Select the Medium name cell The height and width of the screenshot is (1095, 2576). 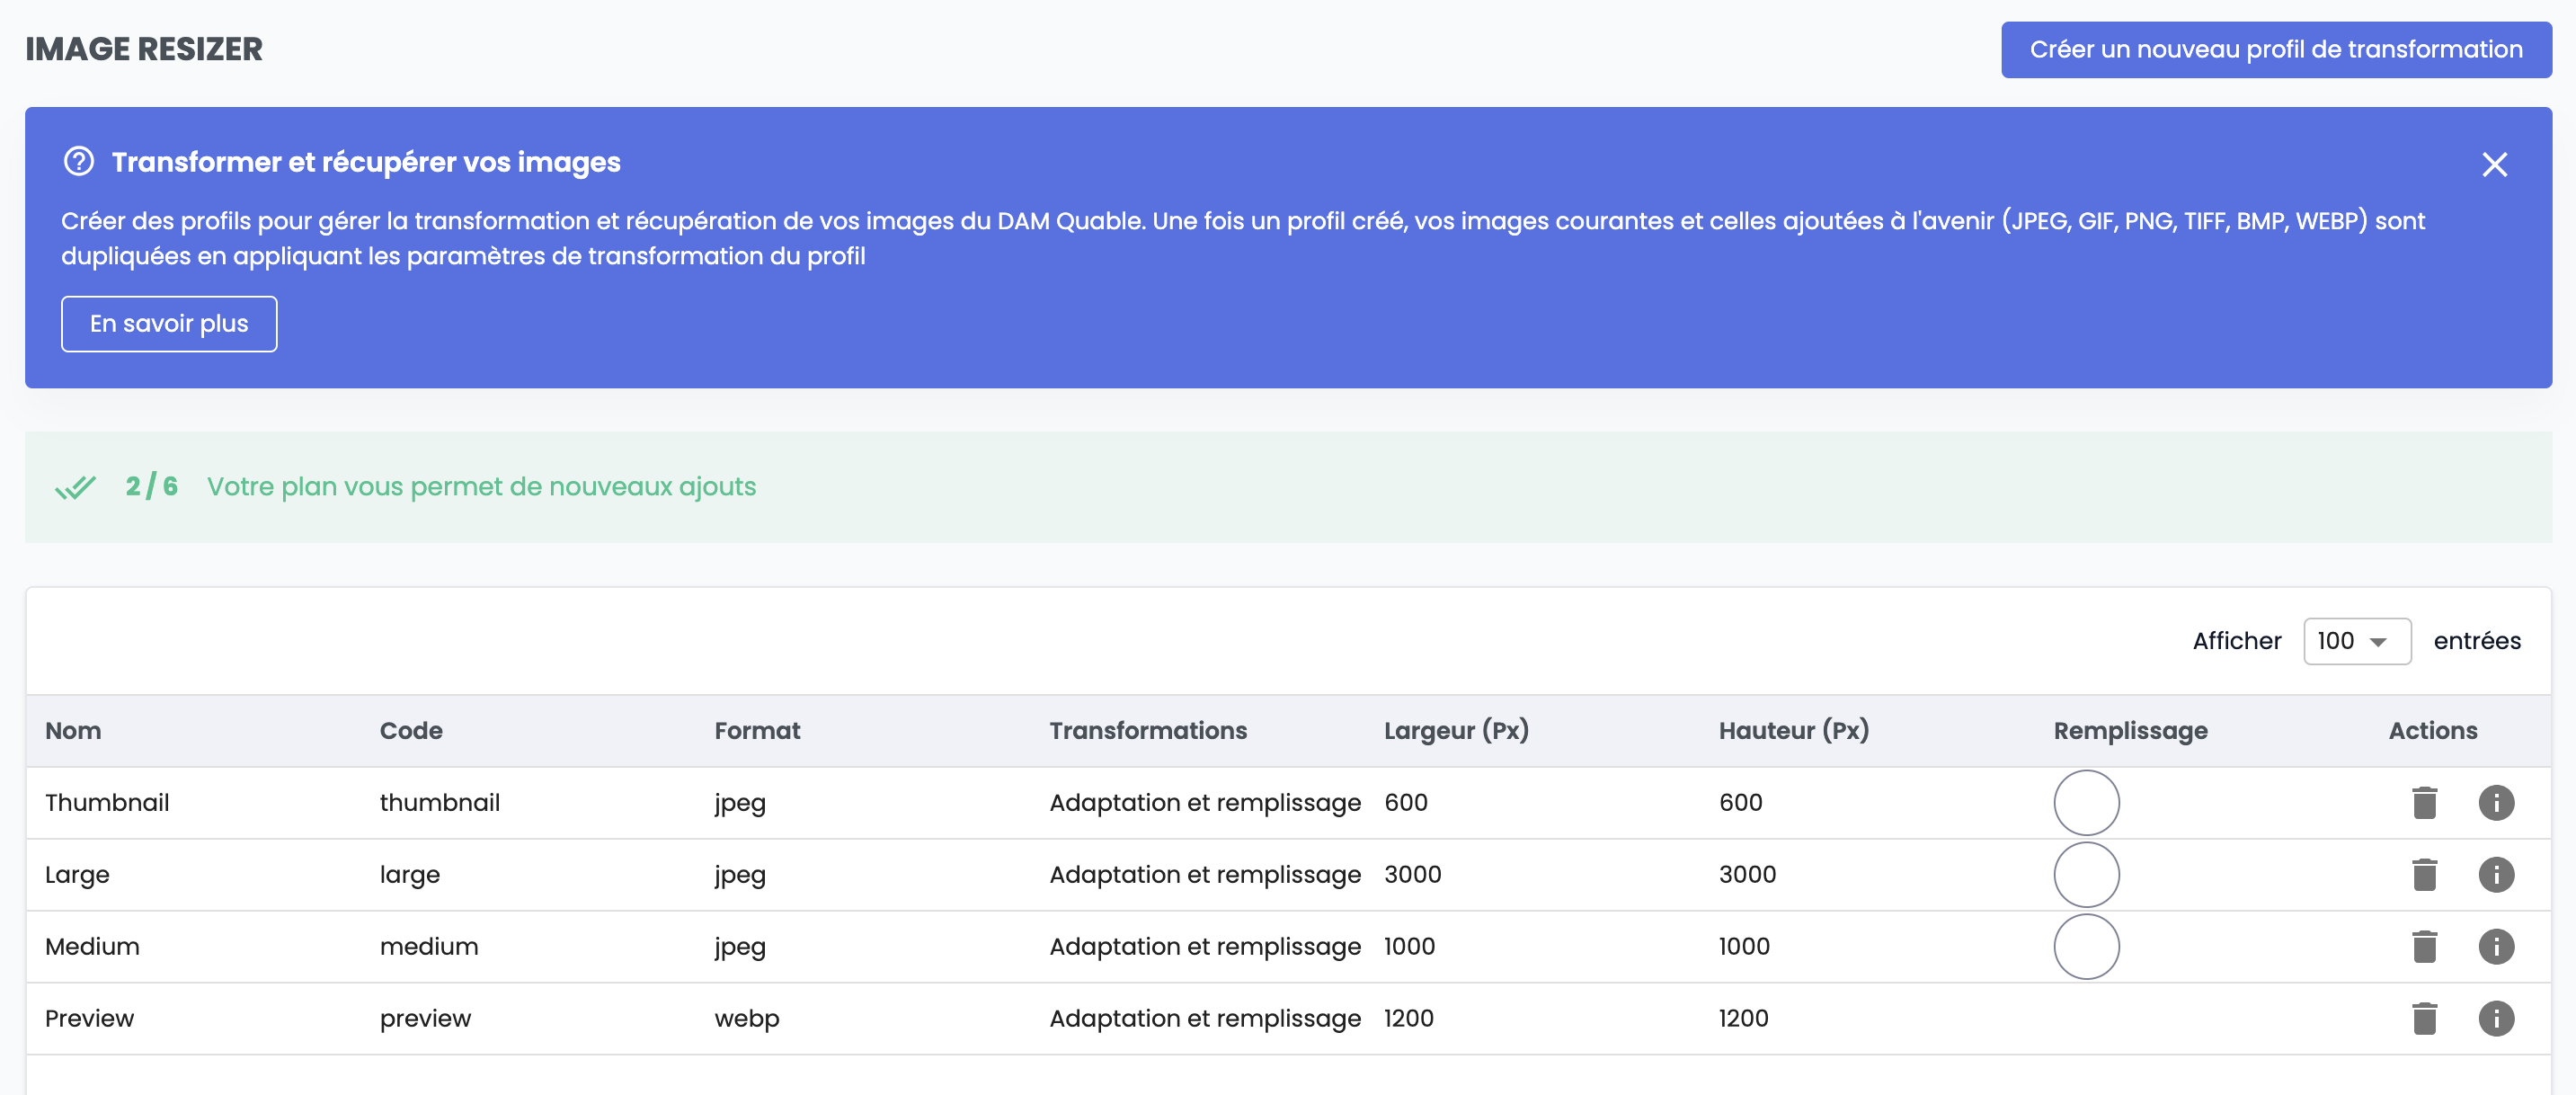(x=92, y=946)
